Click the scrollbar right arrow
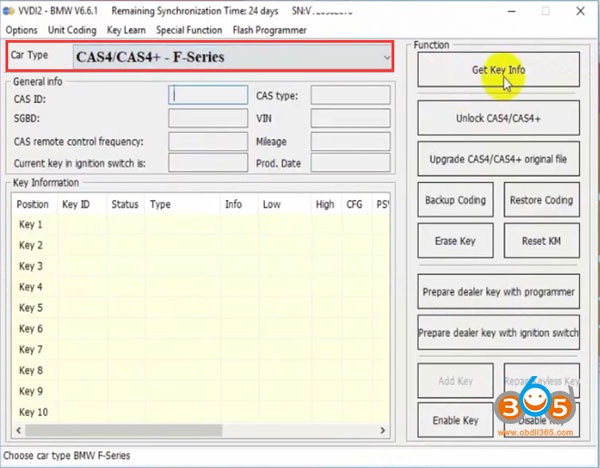Viewport: 600px width, 468px height. 382,430
